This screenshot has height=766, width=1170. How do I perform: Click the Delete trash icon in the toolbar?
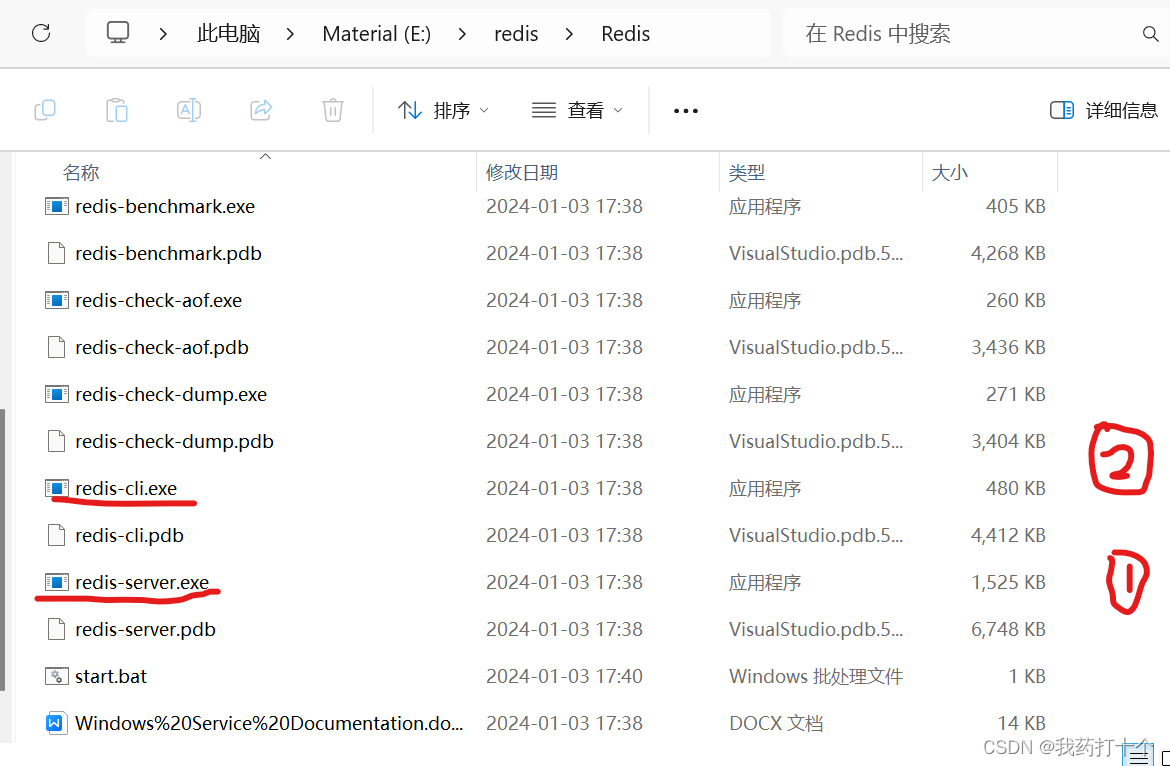tap(333, 110)
